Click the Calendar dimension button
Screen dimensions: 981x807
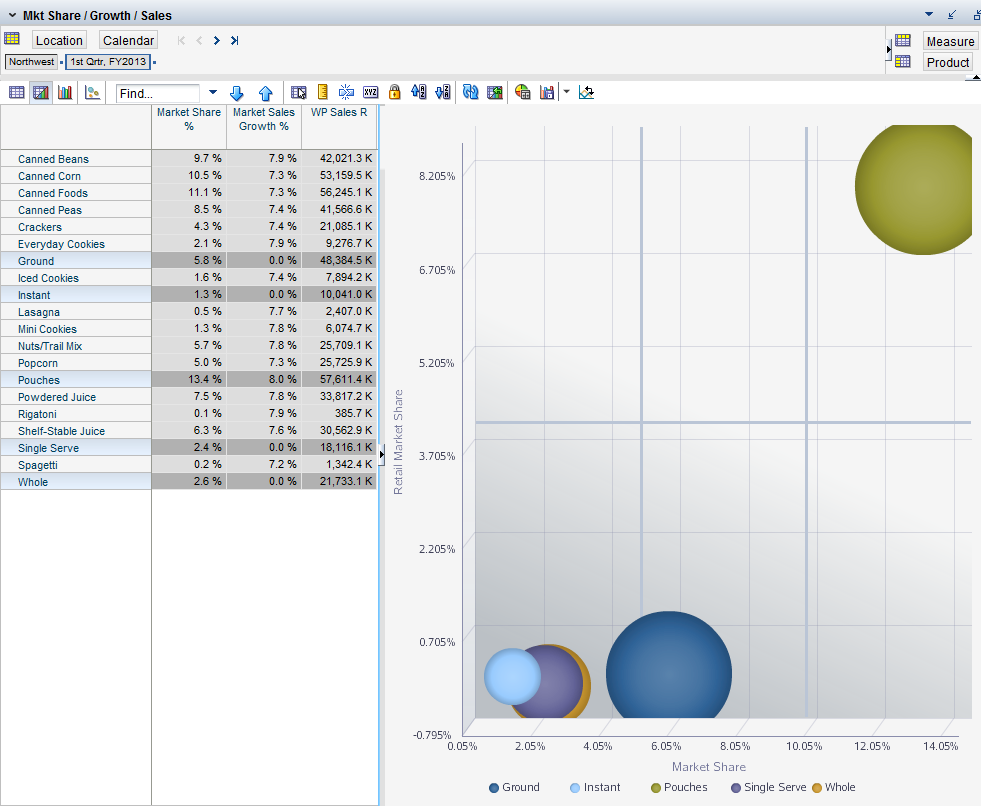(x=128, y=40)
